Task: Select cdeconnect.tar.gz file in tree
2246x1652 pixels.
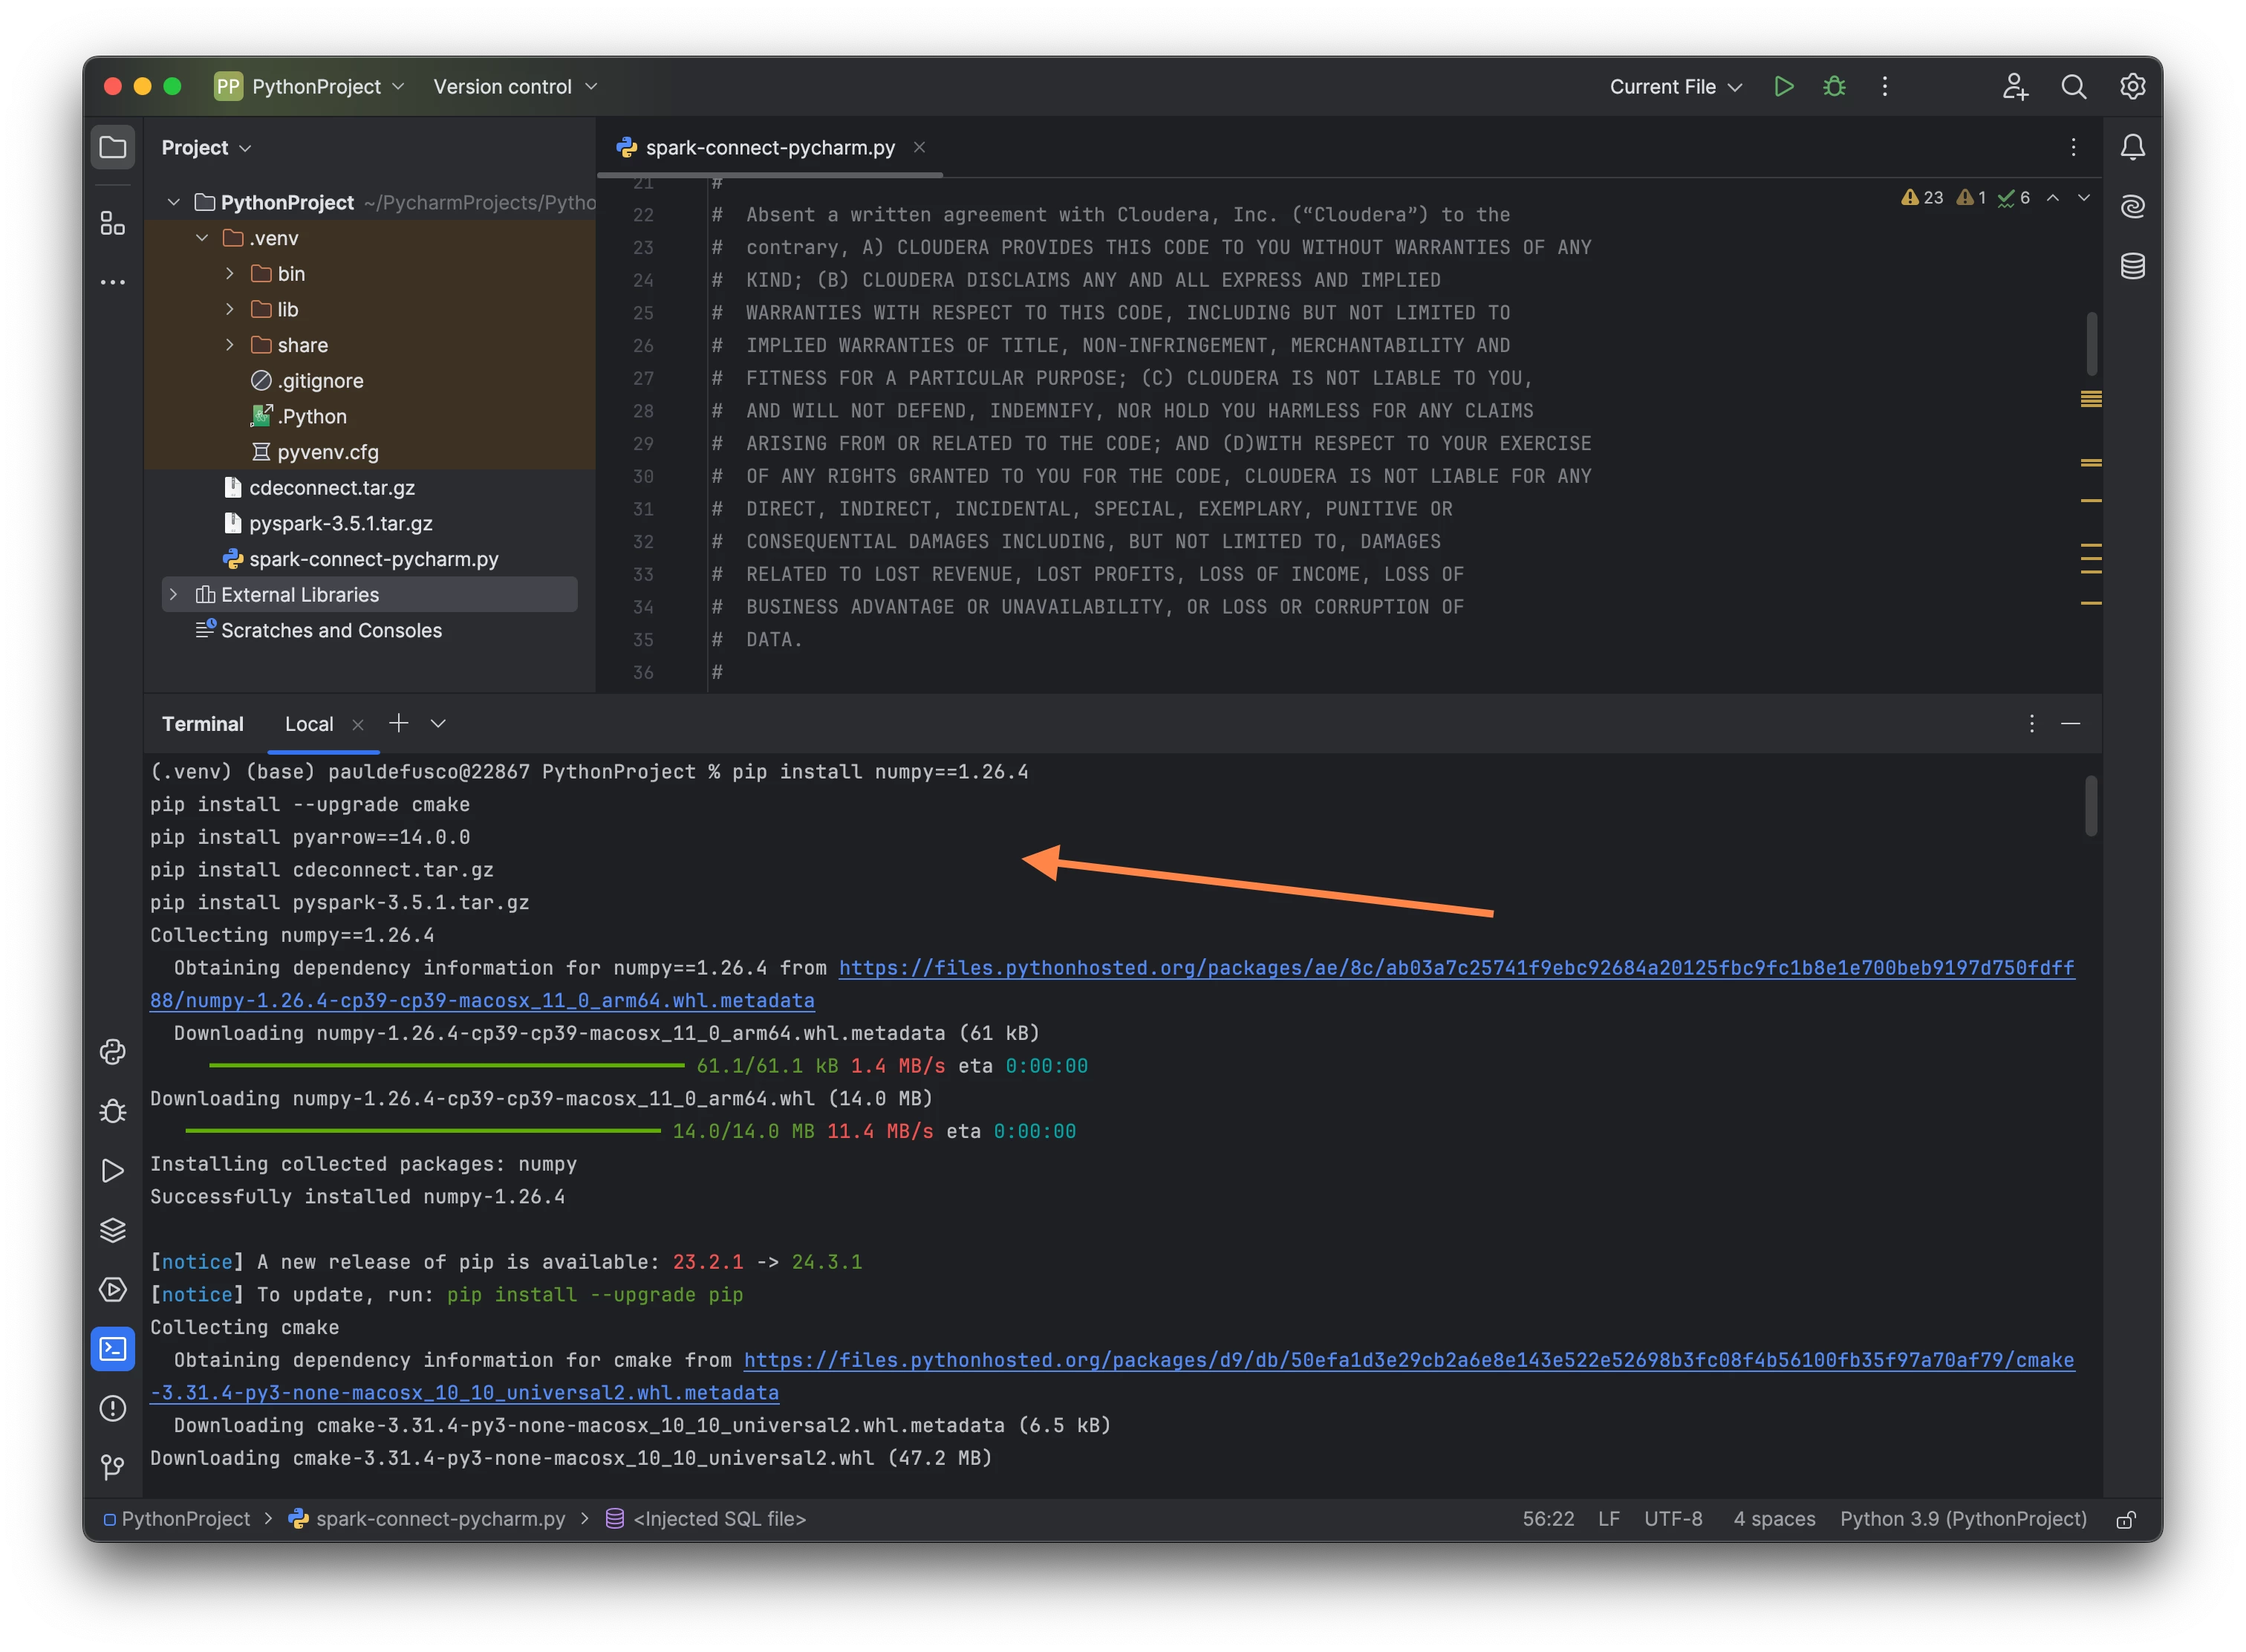Action: pos(332,488)
